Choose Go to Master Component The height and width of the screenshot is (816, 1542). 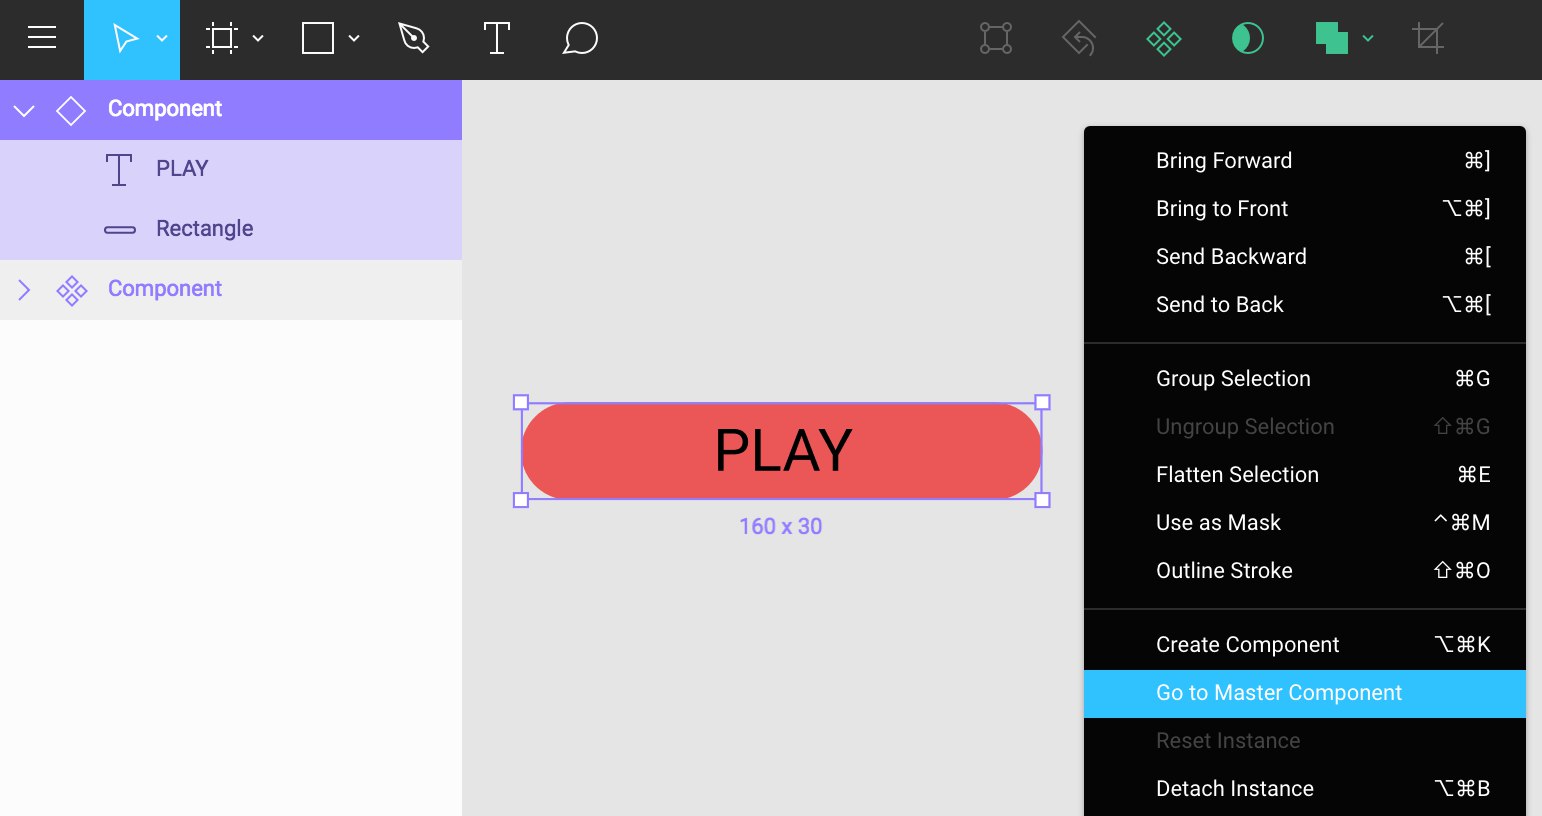pos(1305,693)
